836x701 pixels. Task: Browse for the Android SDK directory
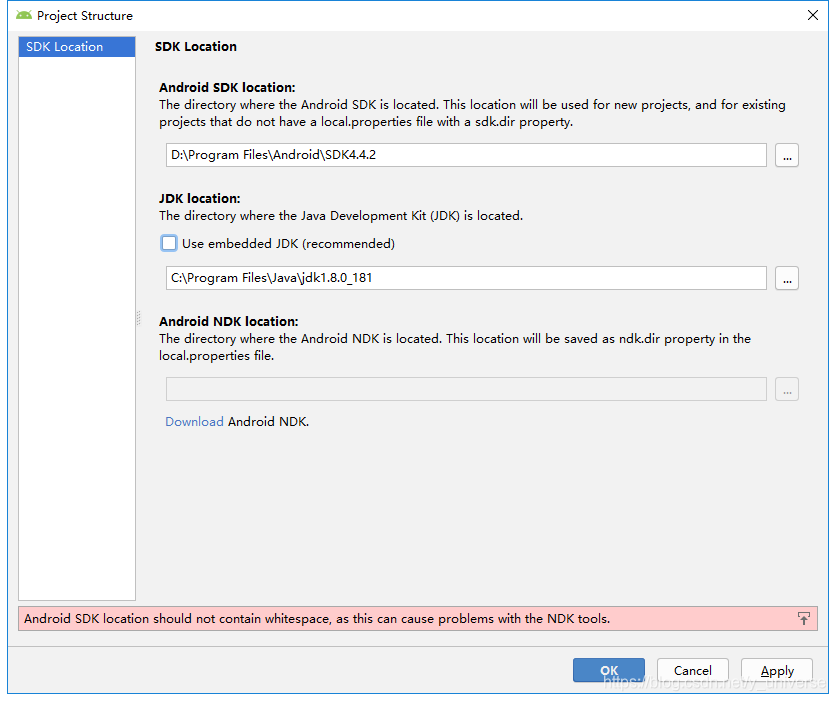787,156
